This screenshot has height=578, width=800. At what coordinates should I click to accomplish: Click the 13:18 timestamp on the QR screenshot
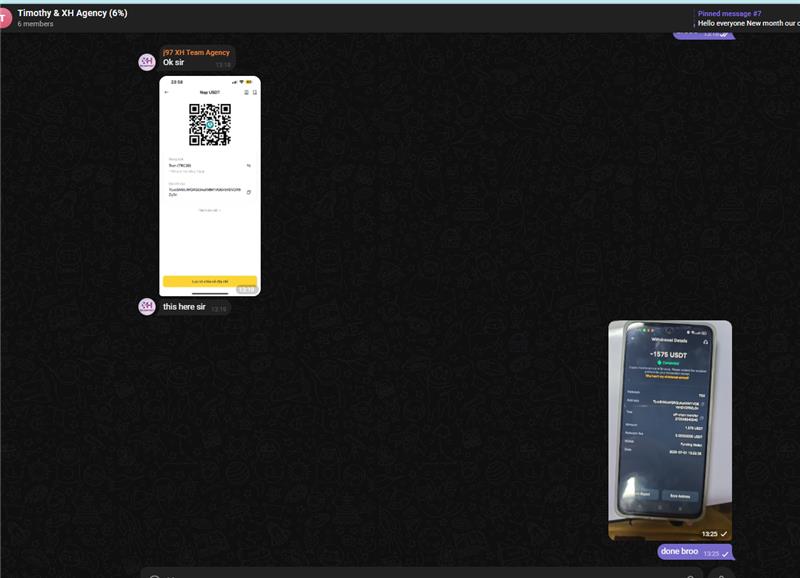click(x=246, y=289)
